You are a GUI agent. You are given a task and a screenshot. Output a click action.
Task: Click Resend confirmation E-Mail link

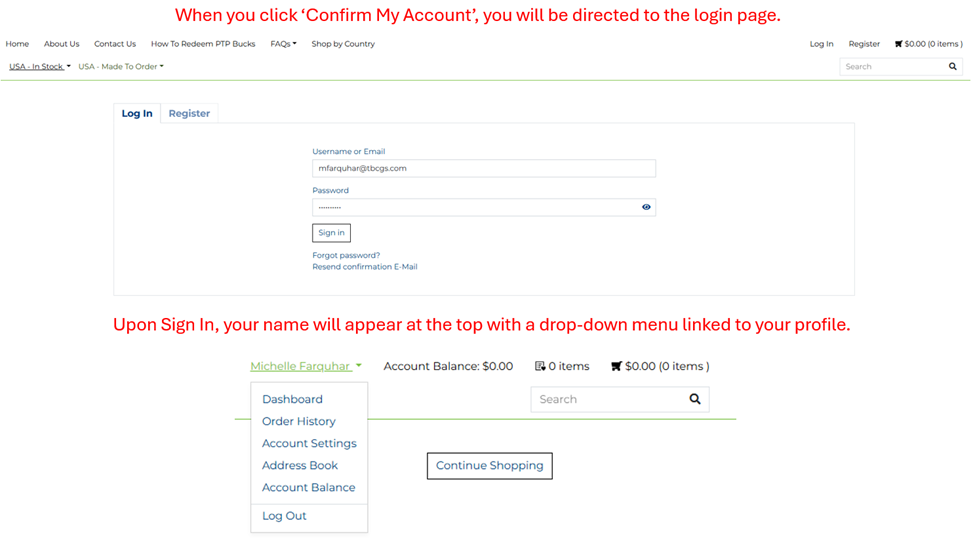364,267
